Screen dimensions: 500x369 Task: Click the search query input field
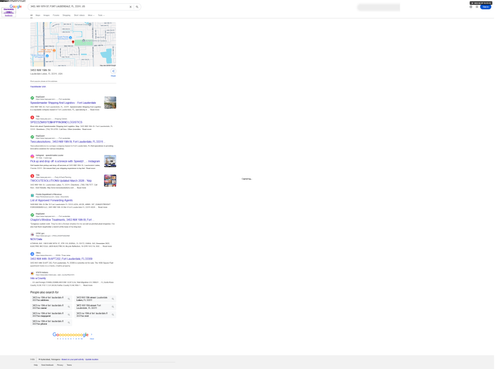(x=78, y=7)
